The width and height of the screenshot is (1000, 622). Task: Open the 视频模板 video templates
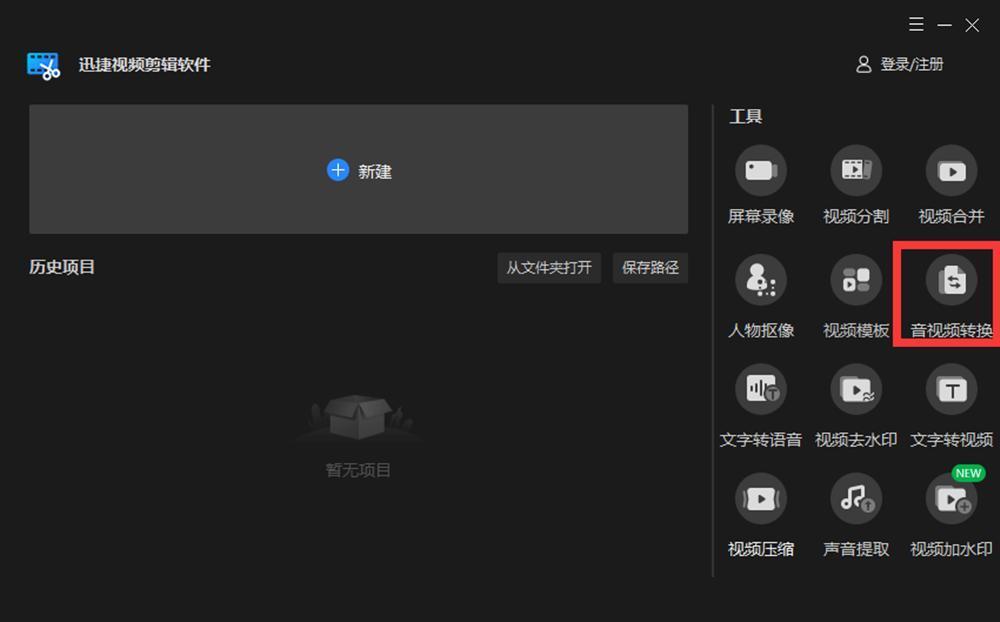coord(856,279)
